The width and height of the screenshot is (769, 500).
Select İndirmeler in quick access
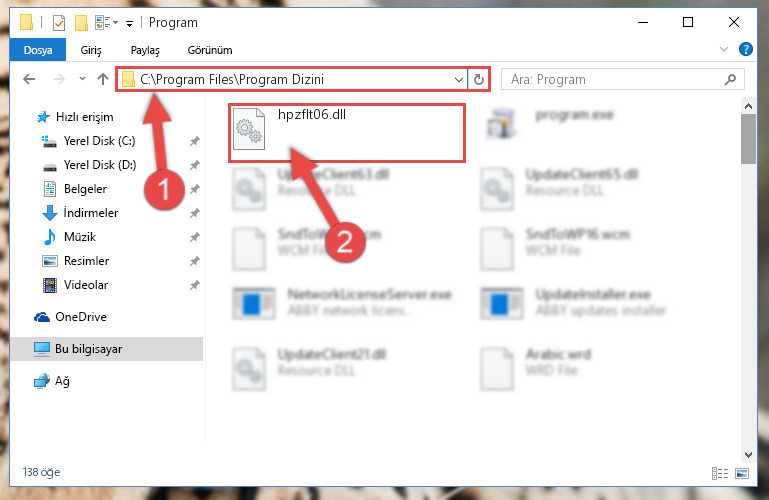(x=91, y=213)
